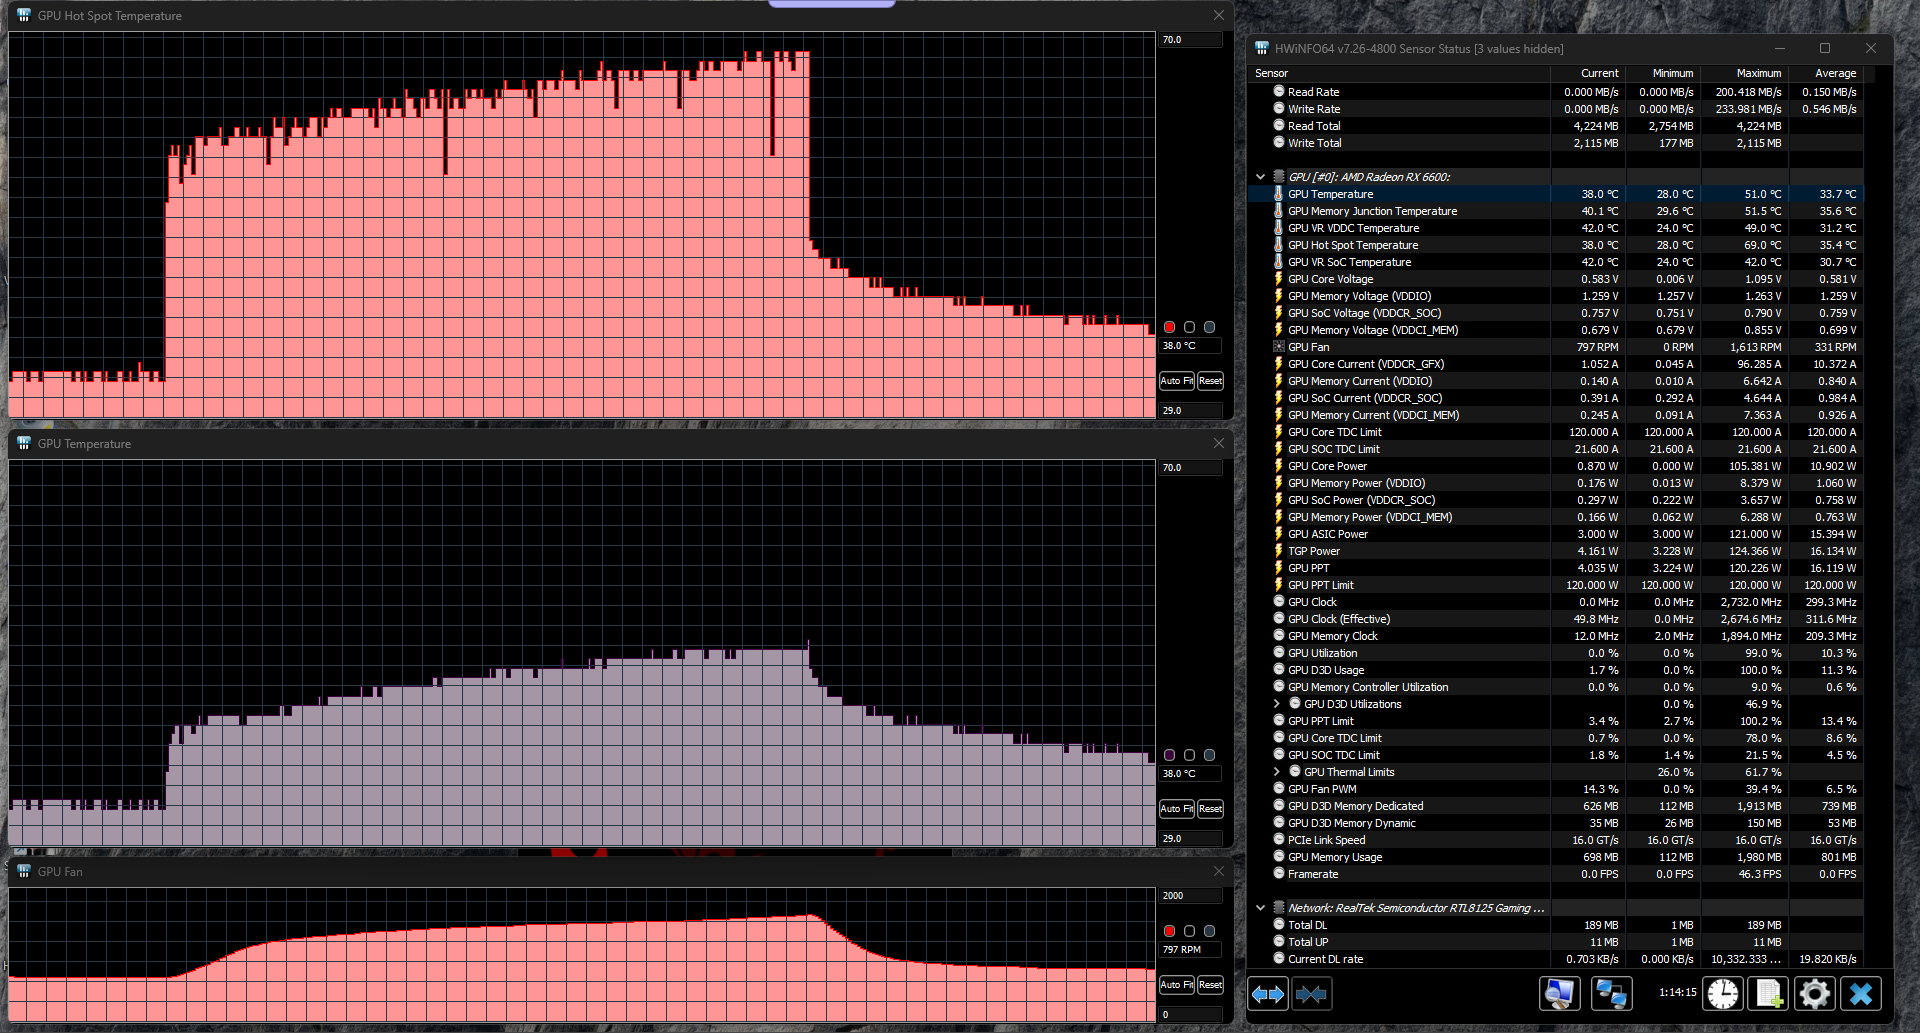Click lightning icon of GPU Core Voltage row
This screenshot has width=1920, height=1033.
point(1278,279)
